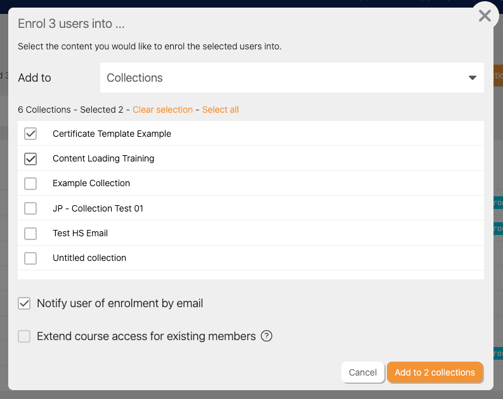Uncheck Certificate Template Example checkbox

[x=30, y=134]
